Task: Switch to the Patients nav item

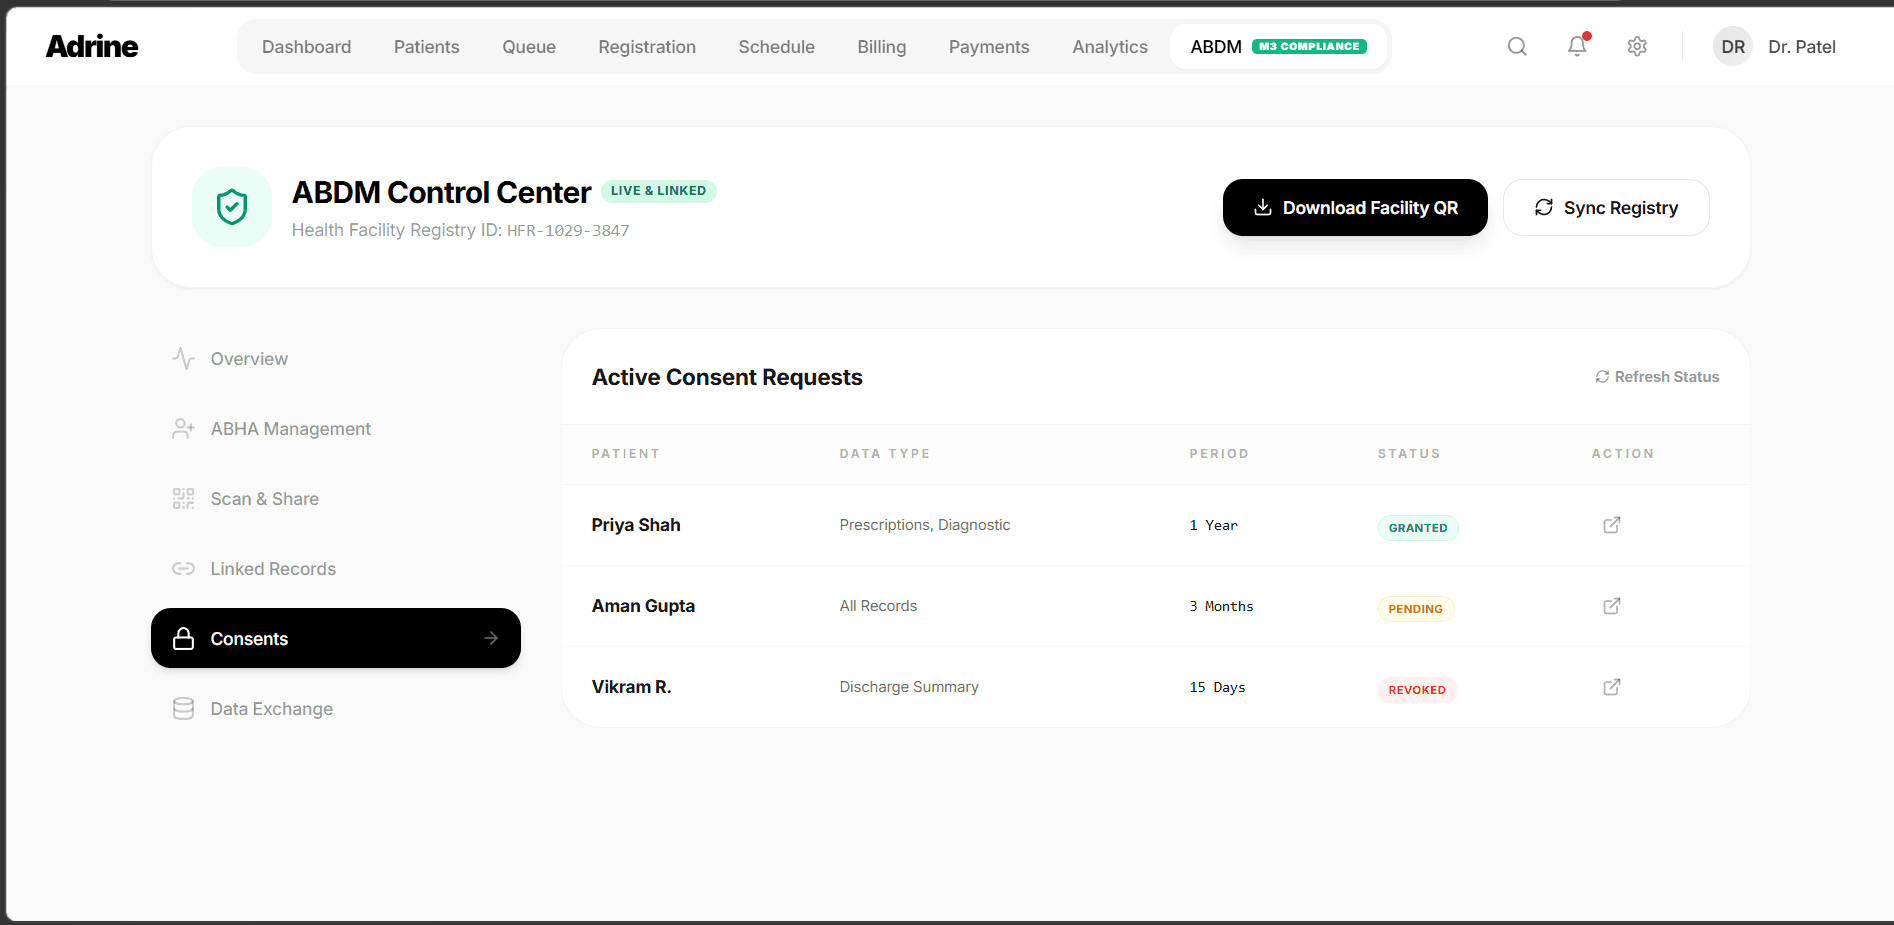Action: (426, 46)
